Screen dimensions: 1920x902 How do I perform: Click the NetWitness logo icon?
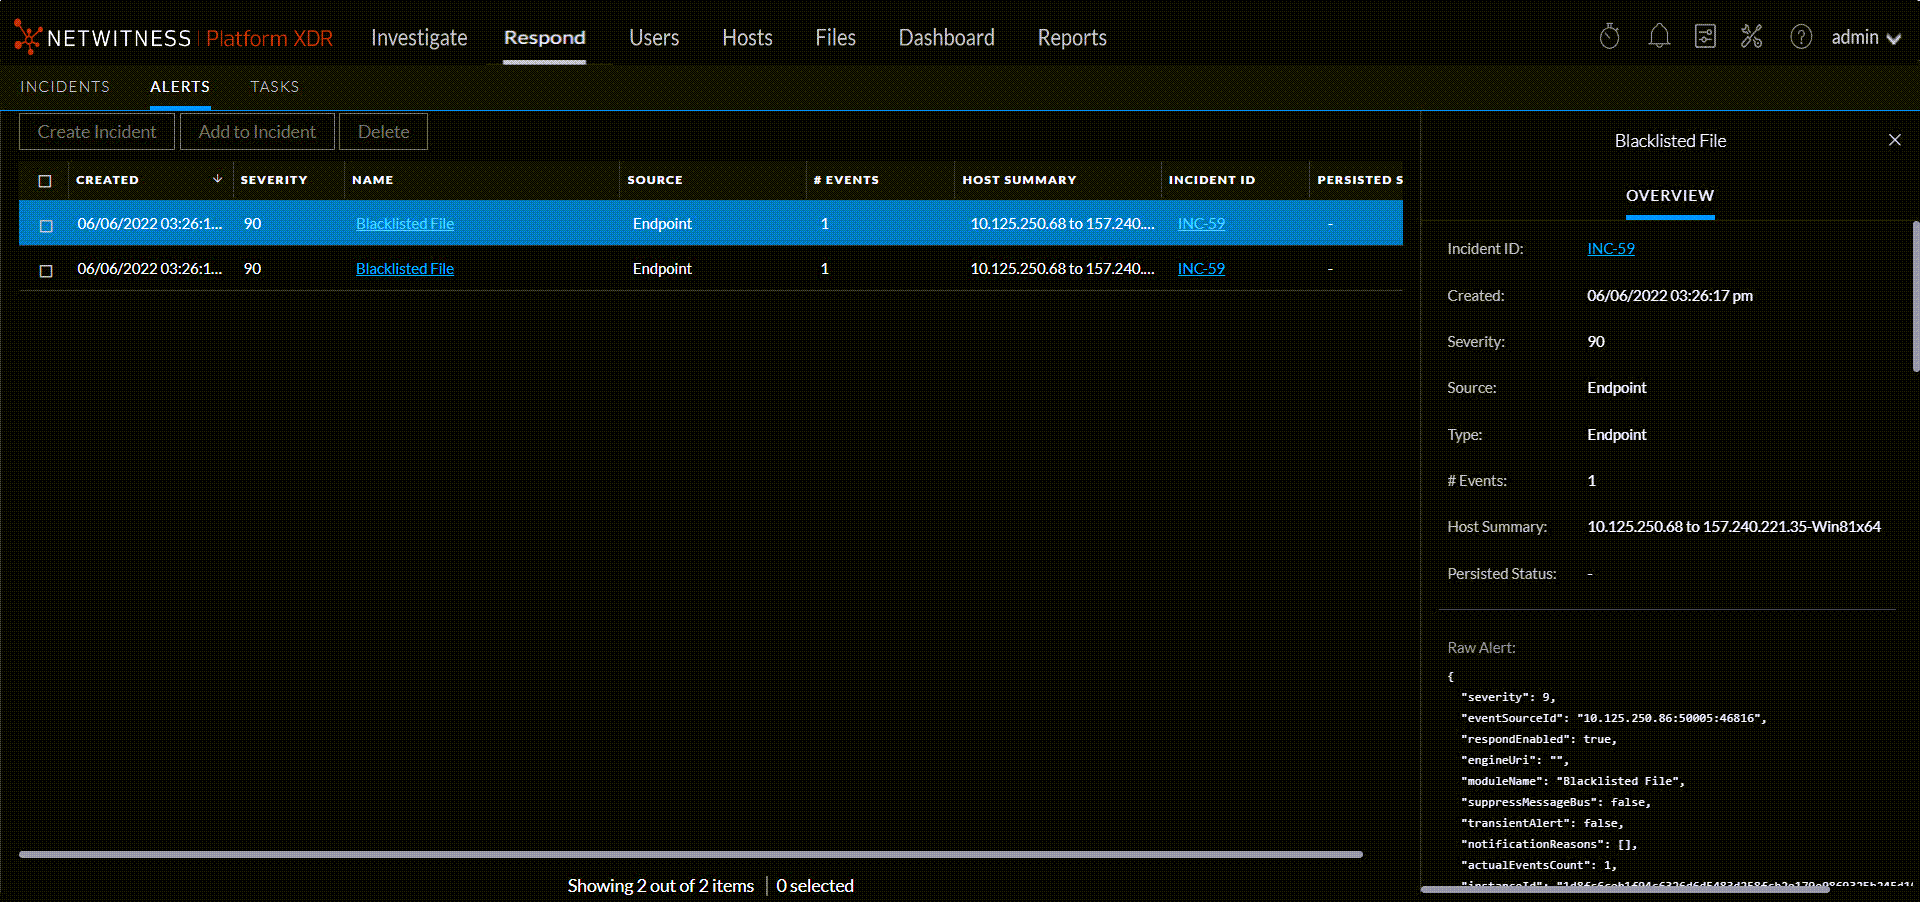coord(27,37)
